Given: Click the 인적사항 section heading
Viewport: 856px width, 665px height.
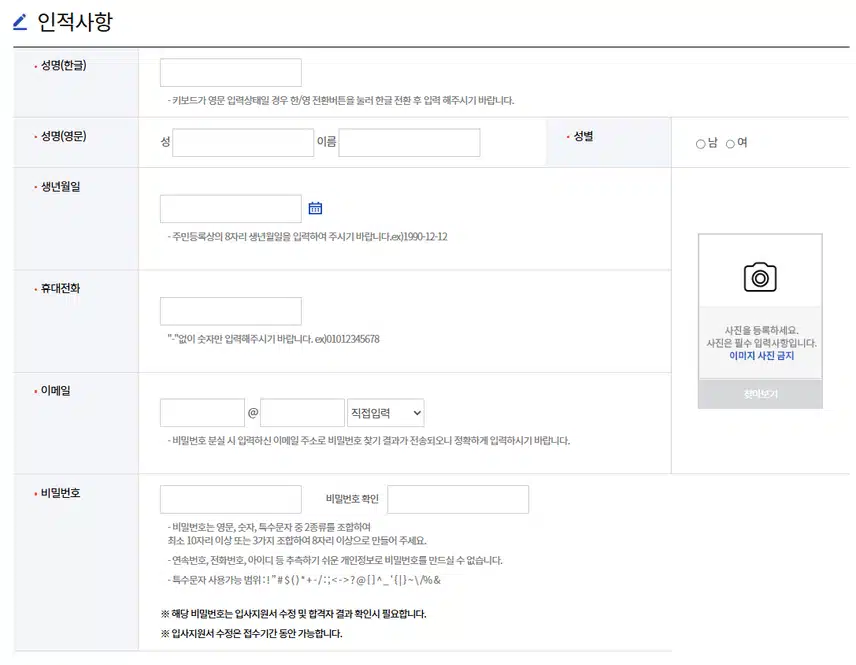Looking at the screenshot, I should [75, 22].
